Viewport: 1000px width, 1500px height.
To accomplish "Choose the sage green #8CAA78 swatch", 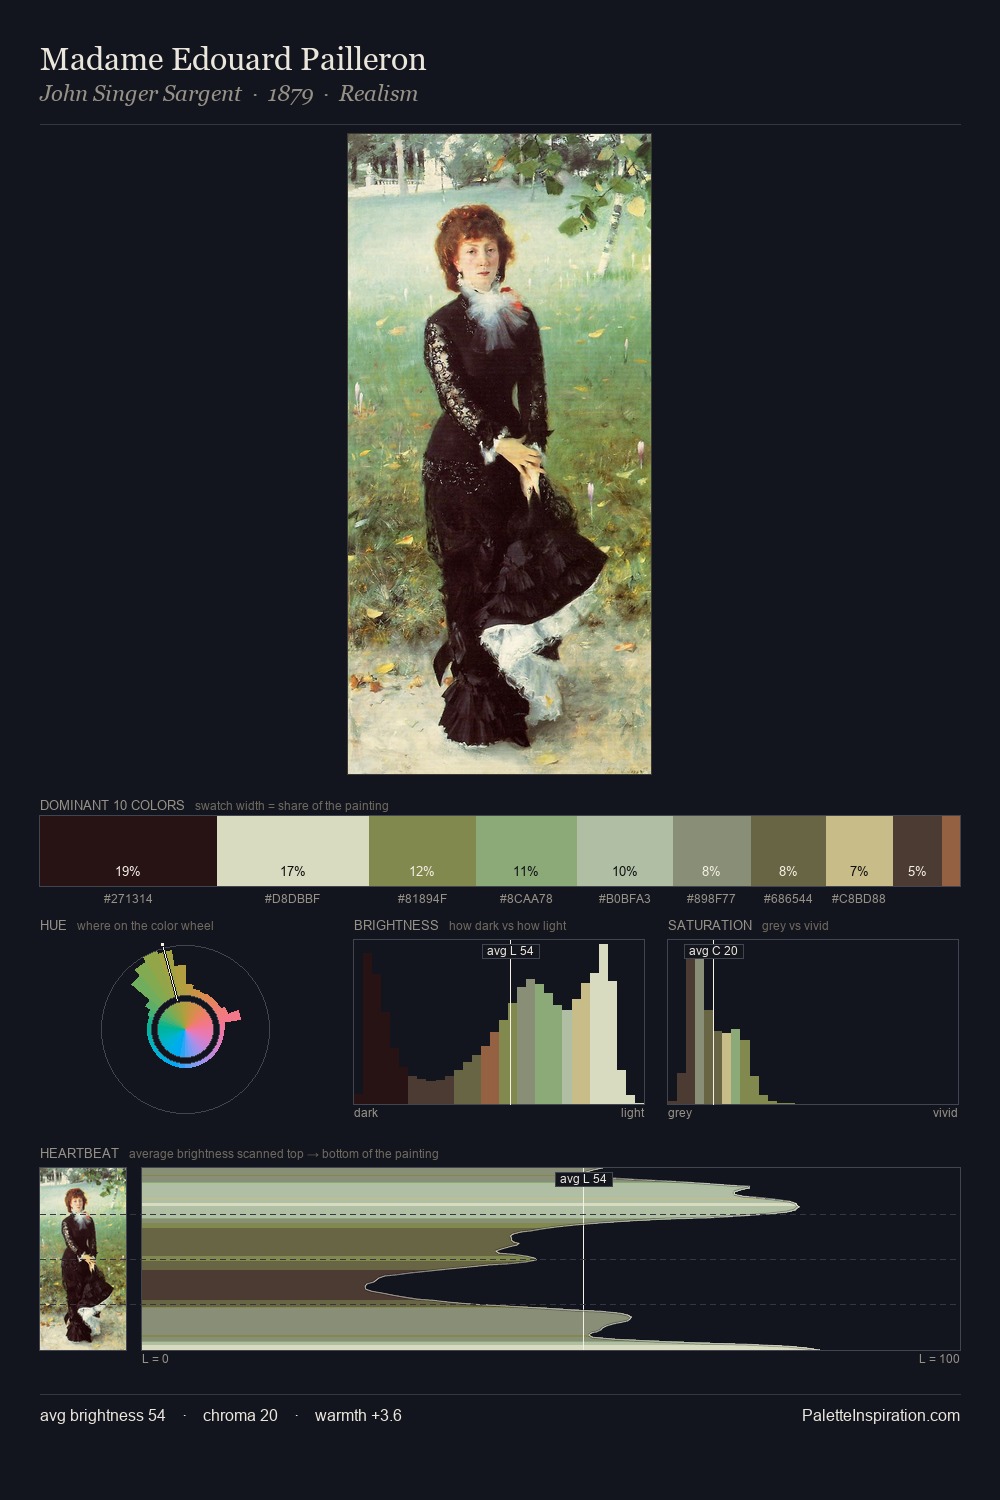I will click(526, 851).
